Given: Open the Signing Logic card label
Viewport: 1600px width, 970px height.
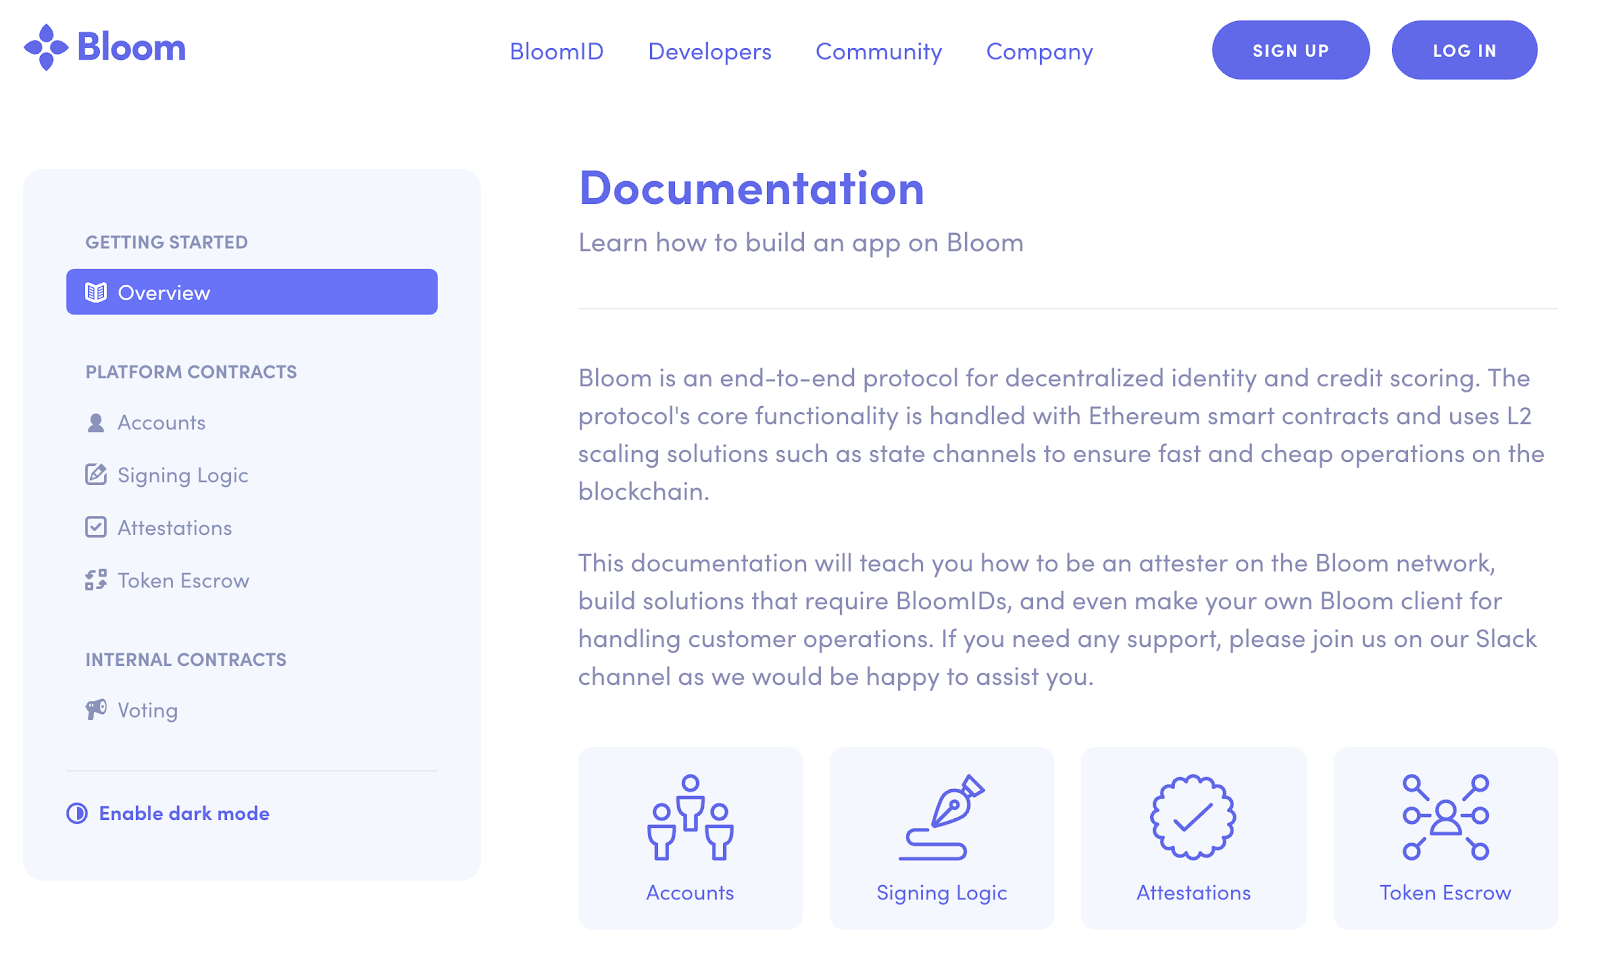Looking at the screenshot, I should (942, 894).
